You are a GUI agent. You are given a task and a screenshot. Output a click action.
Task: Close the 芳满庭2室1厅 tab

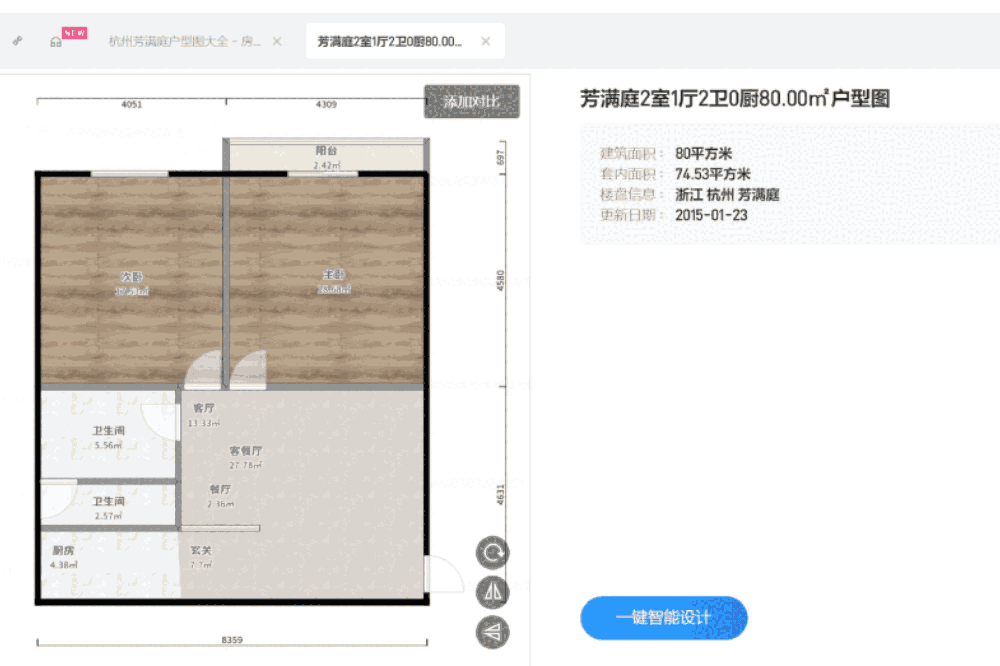[x=485, y=41]
